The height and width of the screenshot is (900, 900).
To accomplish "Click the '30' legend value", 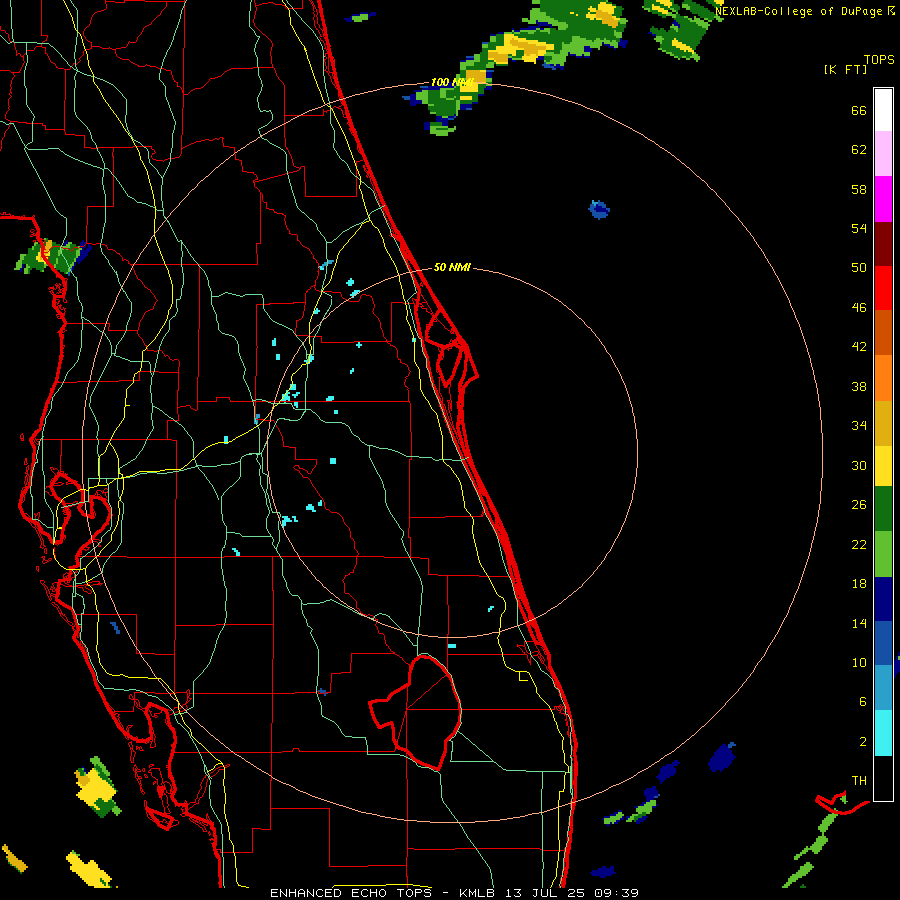I will click(x=859, y=465).
